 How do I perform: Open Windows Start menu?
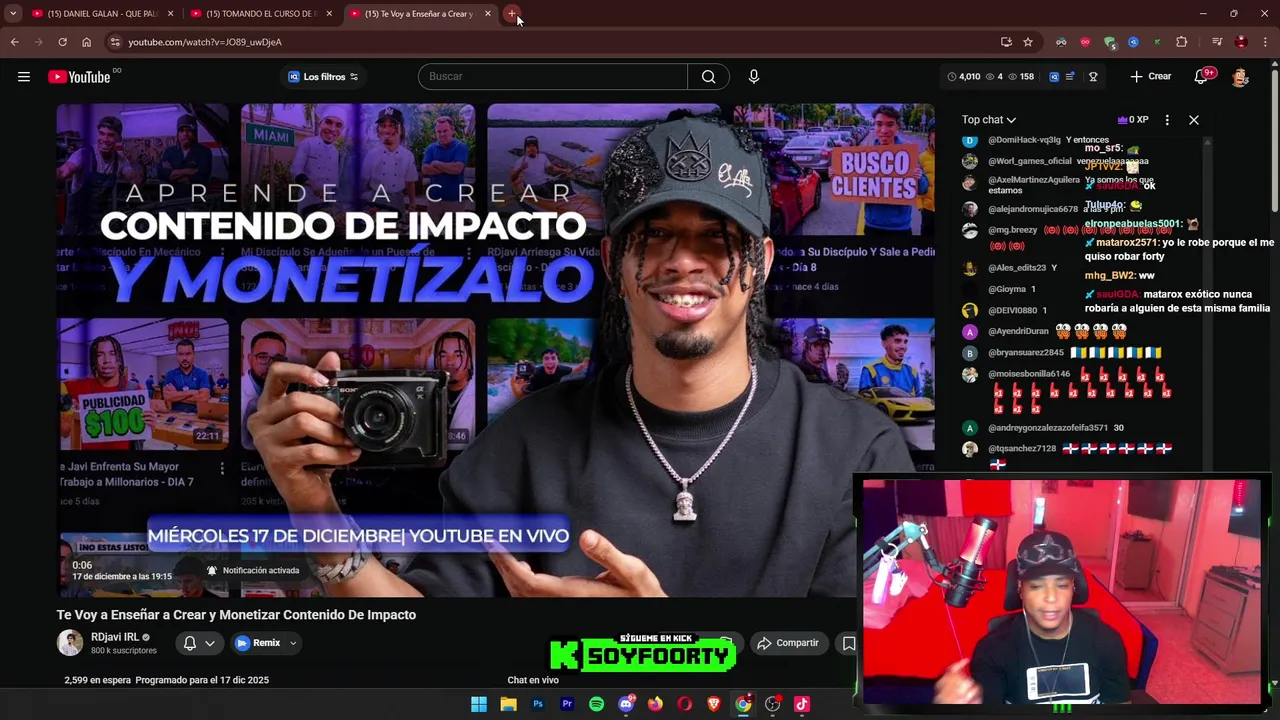click(x=479, y=704)
